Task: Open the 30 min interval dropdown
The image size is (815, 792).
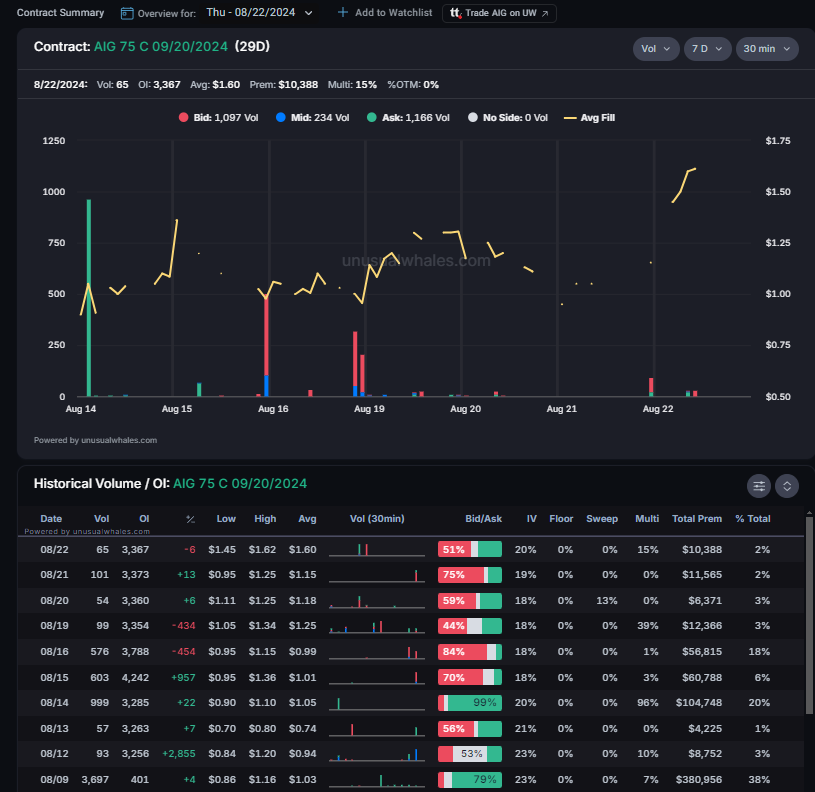Action: (x=767, y=49)
